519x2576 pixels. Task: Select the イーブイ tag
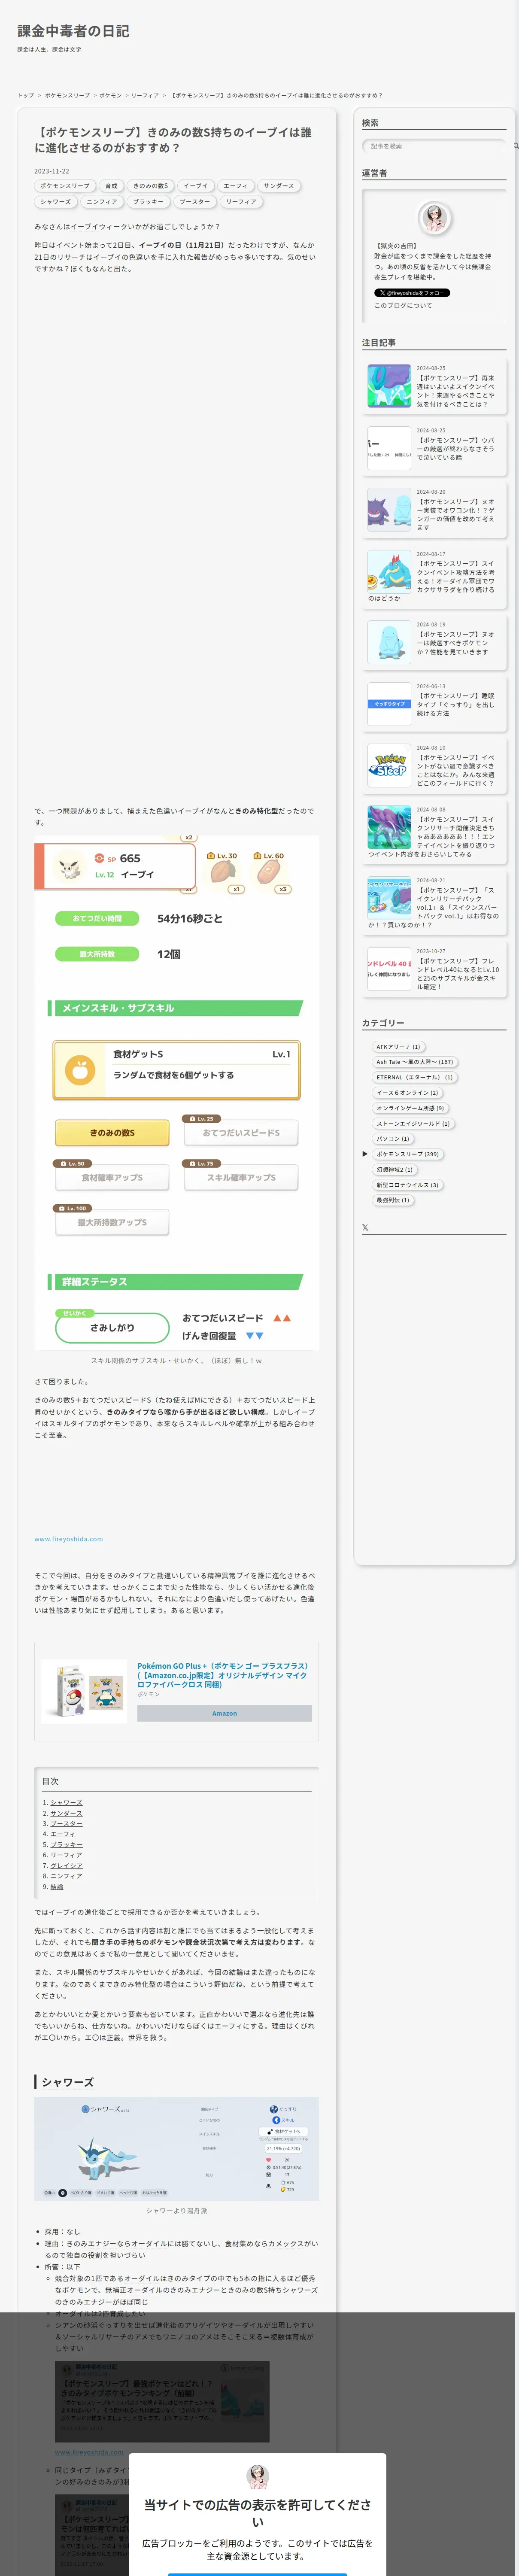196,186
